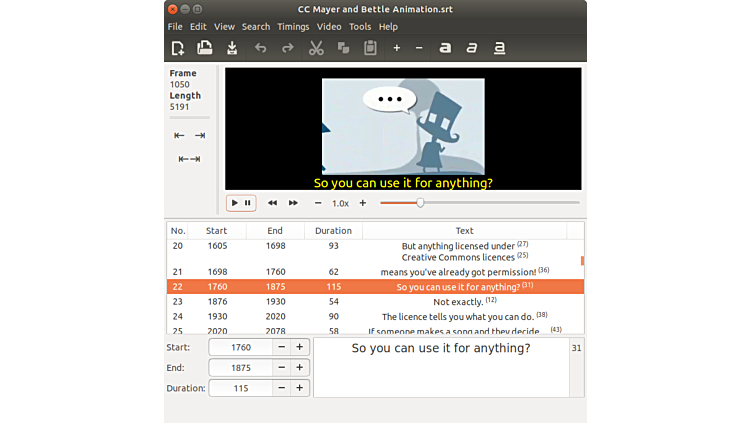The width and height of the screenshot is (752, 423).
Task: Insert a subtitle using the toolbar plus icon
Action: pyautogui.click(x=396, y=48)
